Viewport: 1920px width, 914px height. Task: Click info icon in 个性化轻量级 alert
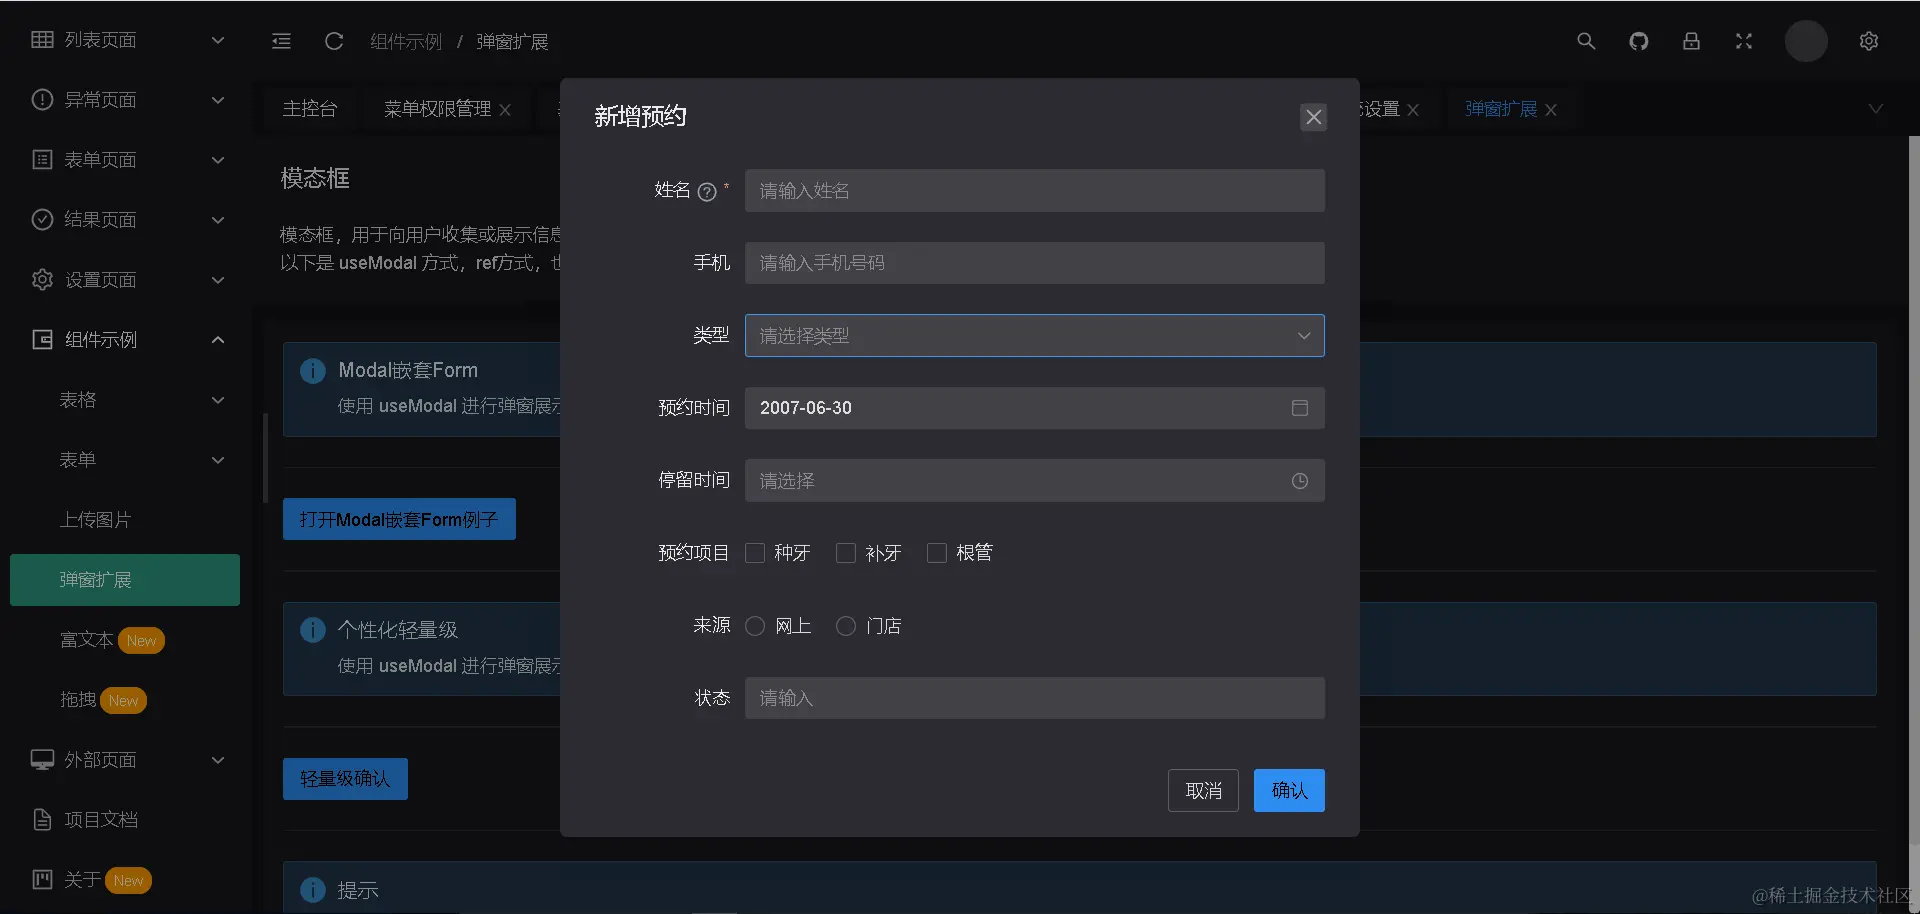[313, 630]
